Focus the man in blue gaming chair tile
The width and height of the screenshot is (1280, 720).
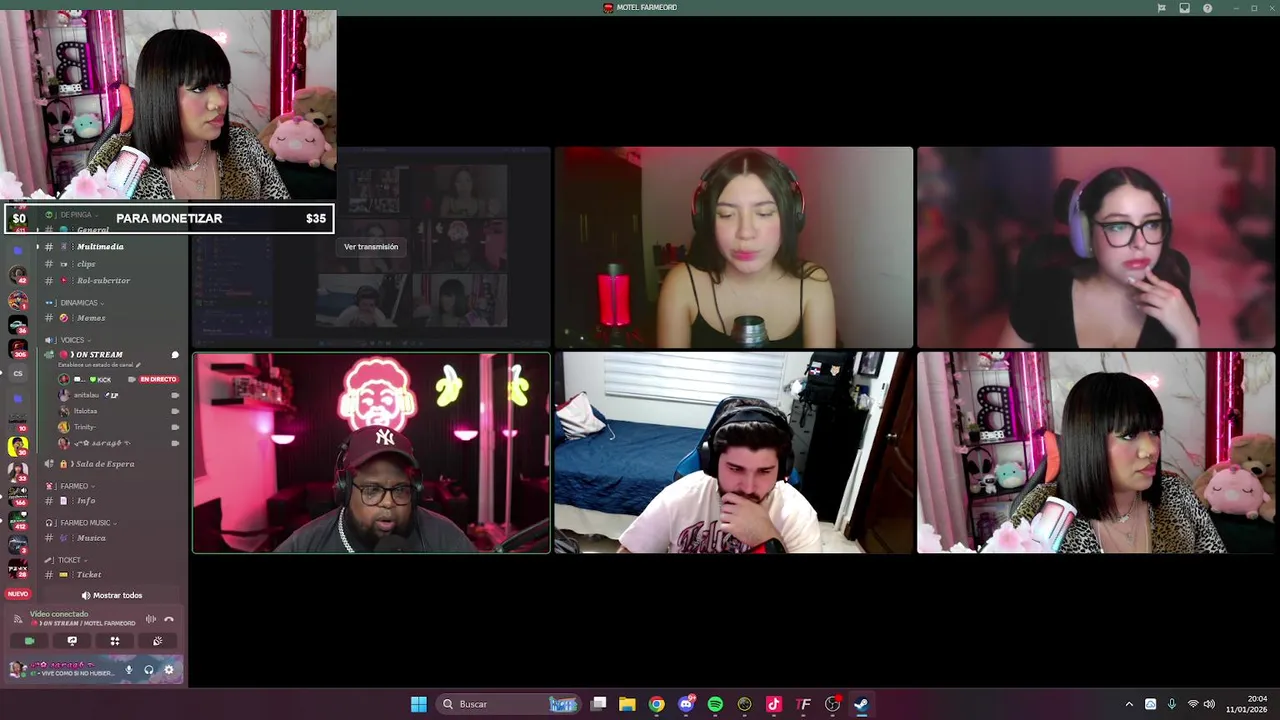point(733,452)
